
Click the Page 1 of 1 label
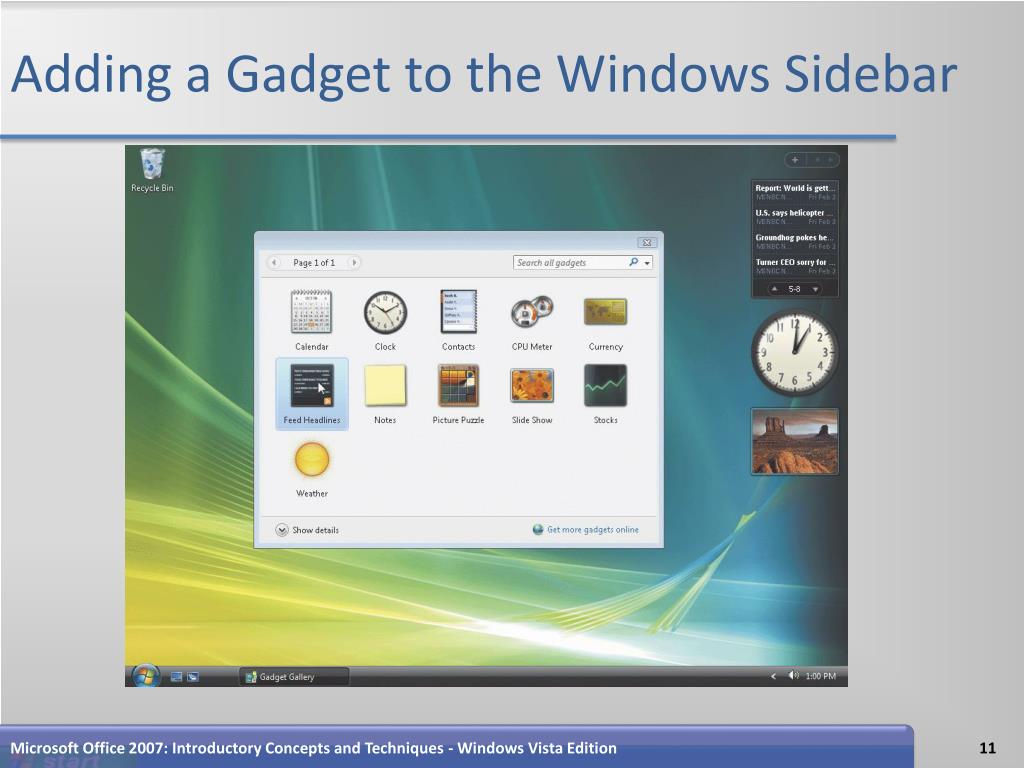point(314,263)
